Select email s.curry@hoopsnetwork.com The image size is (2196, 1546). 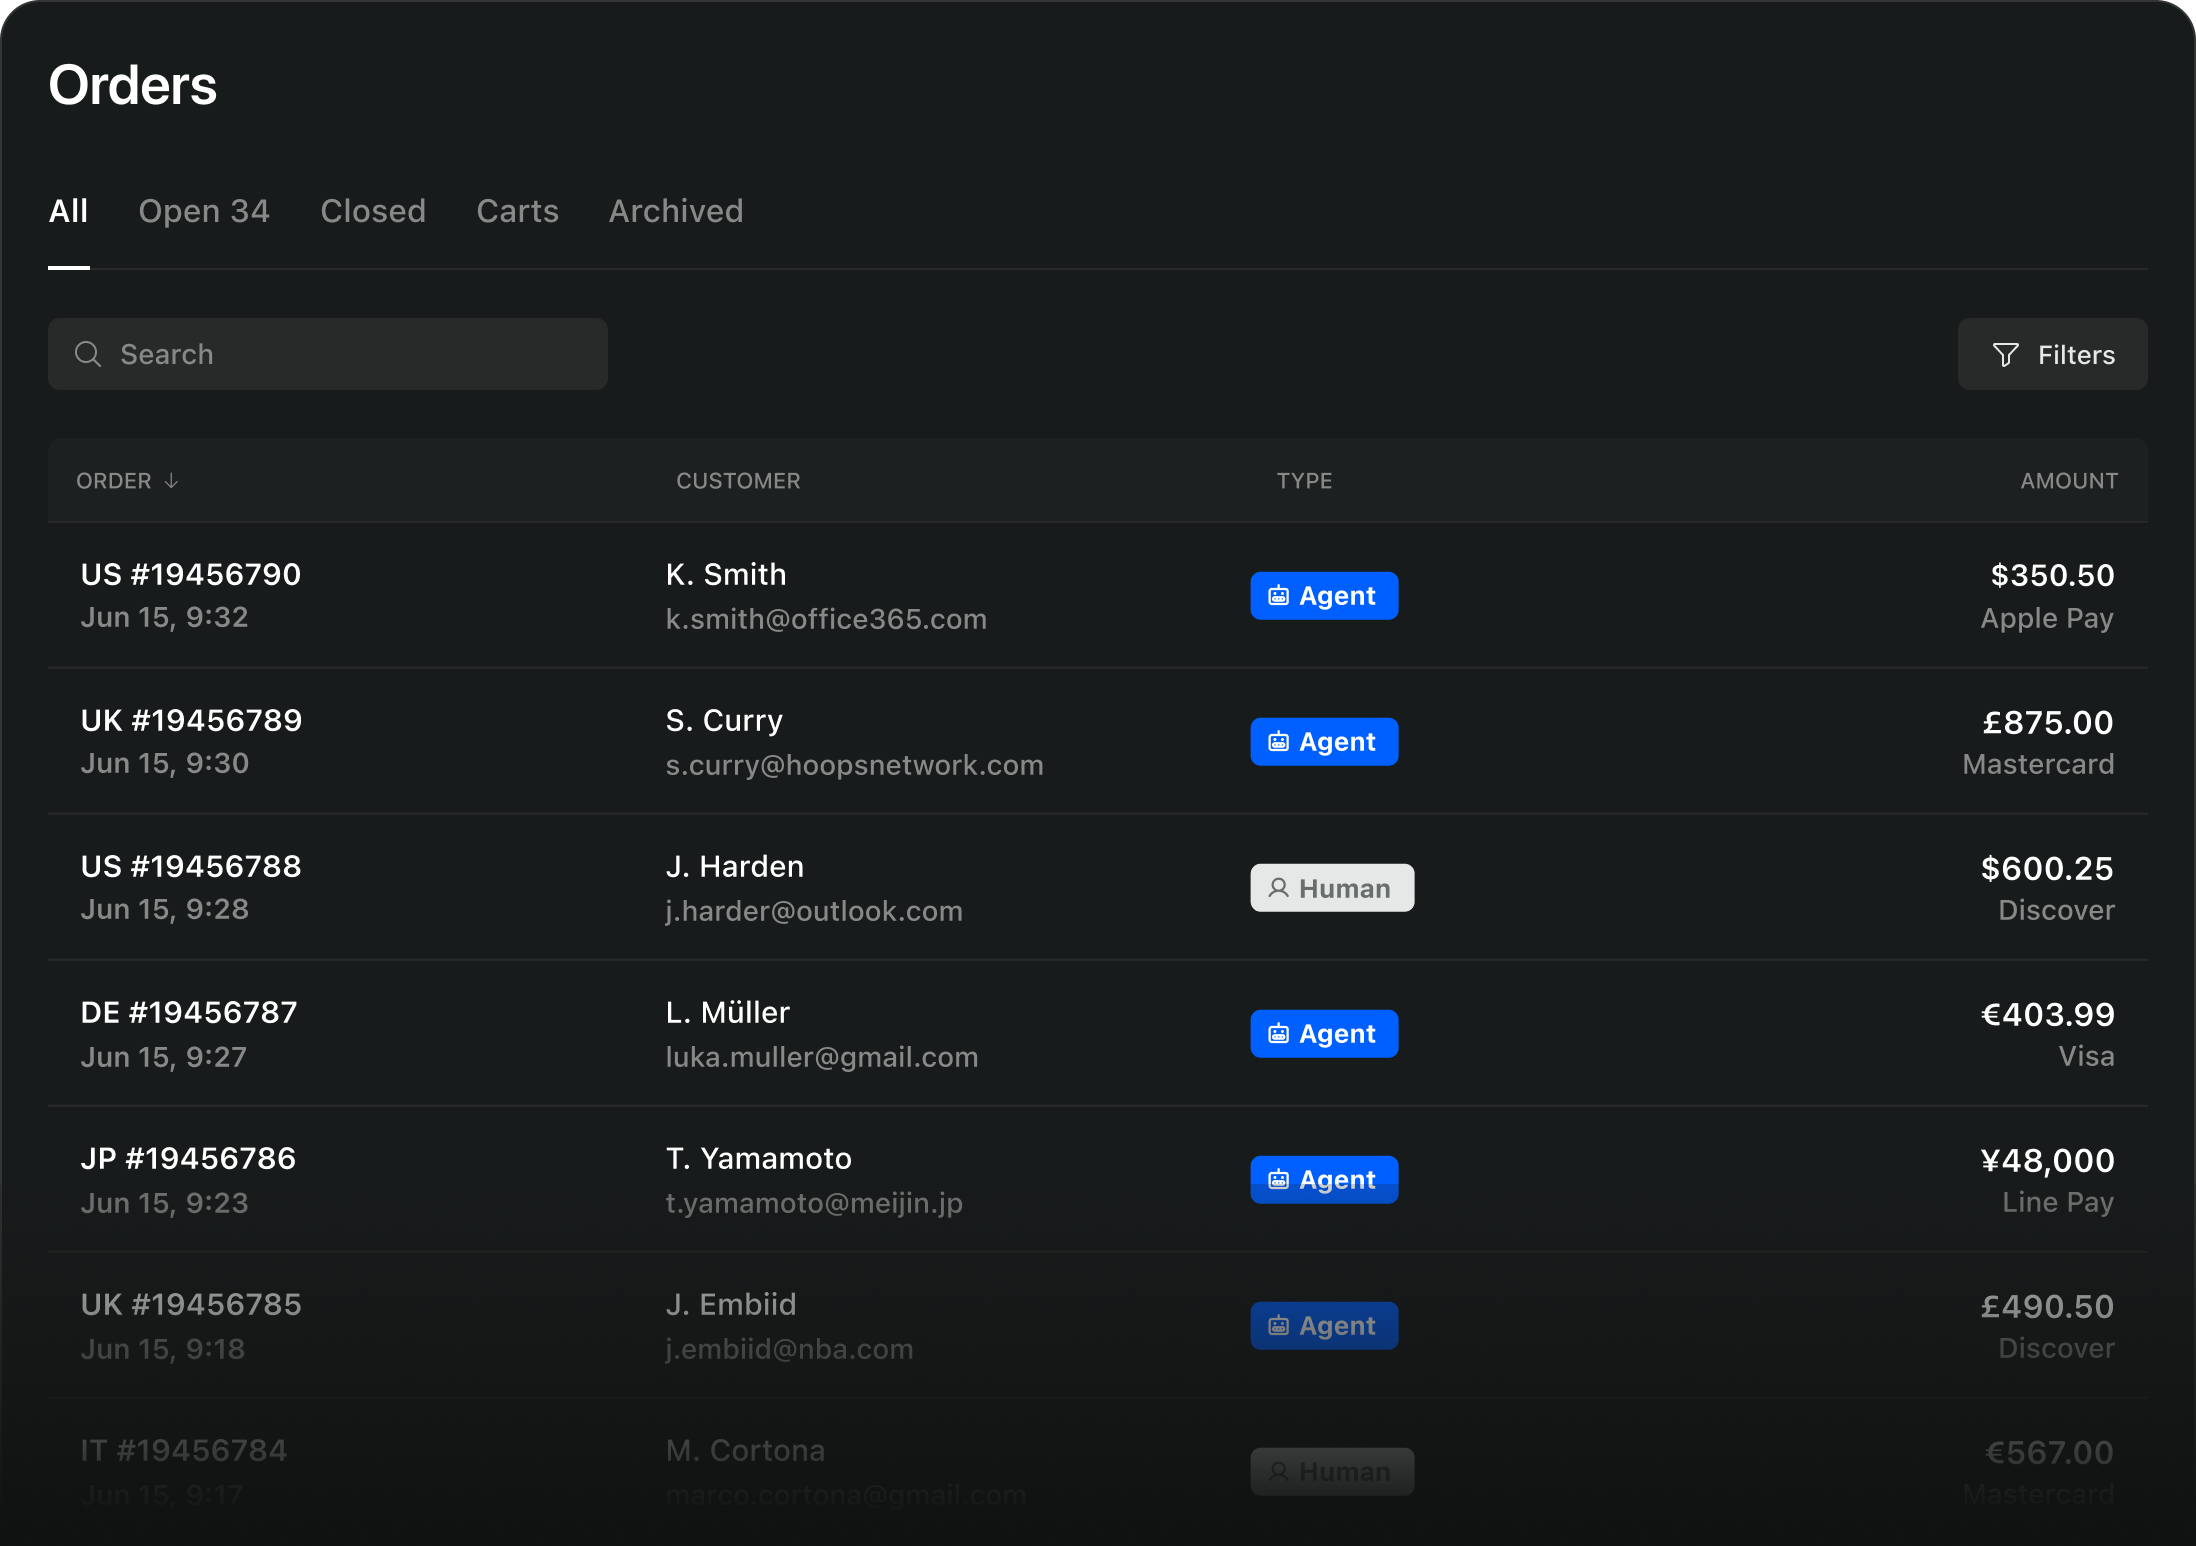(x=854, y=766)
